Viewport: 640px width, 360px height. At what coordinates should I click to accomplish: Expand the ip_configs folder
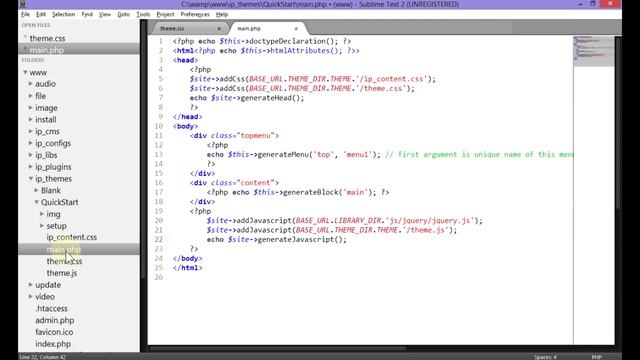tap(31, 143)
